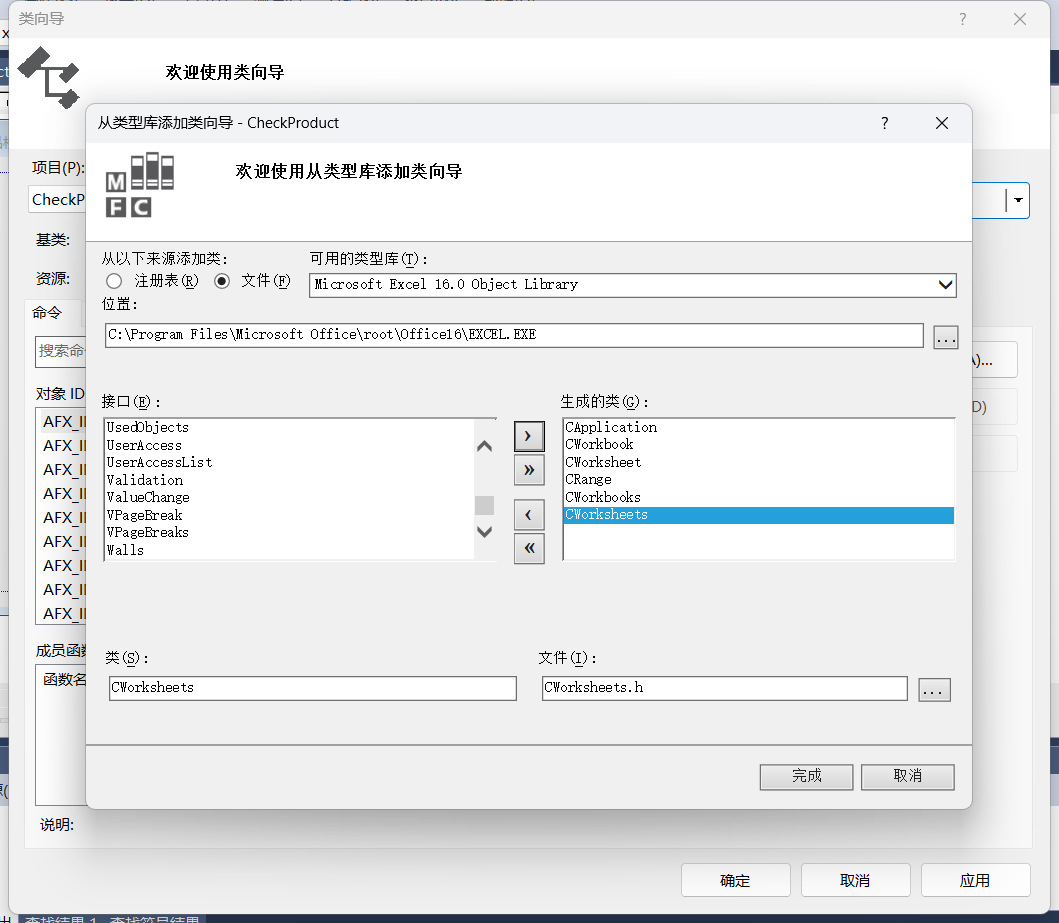Select Validation in interface list
This screenshot has height=923, width=1059.
[290, 480]
